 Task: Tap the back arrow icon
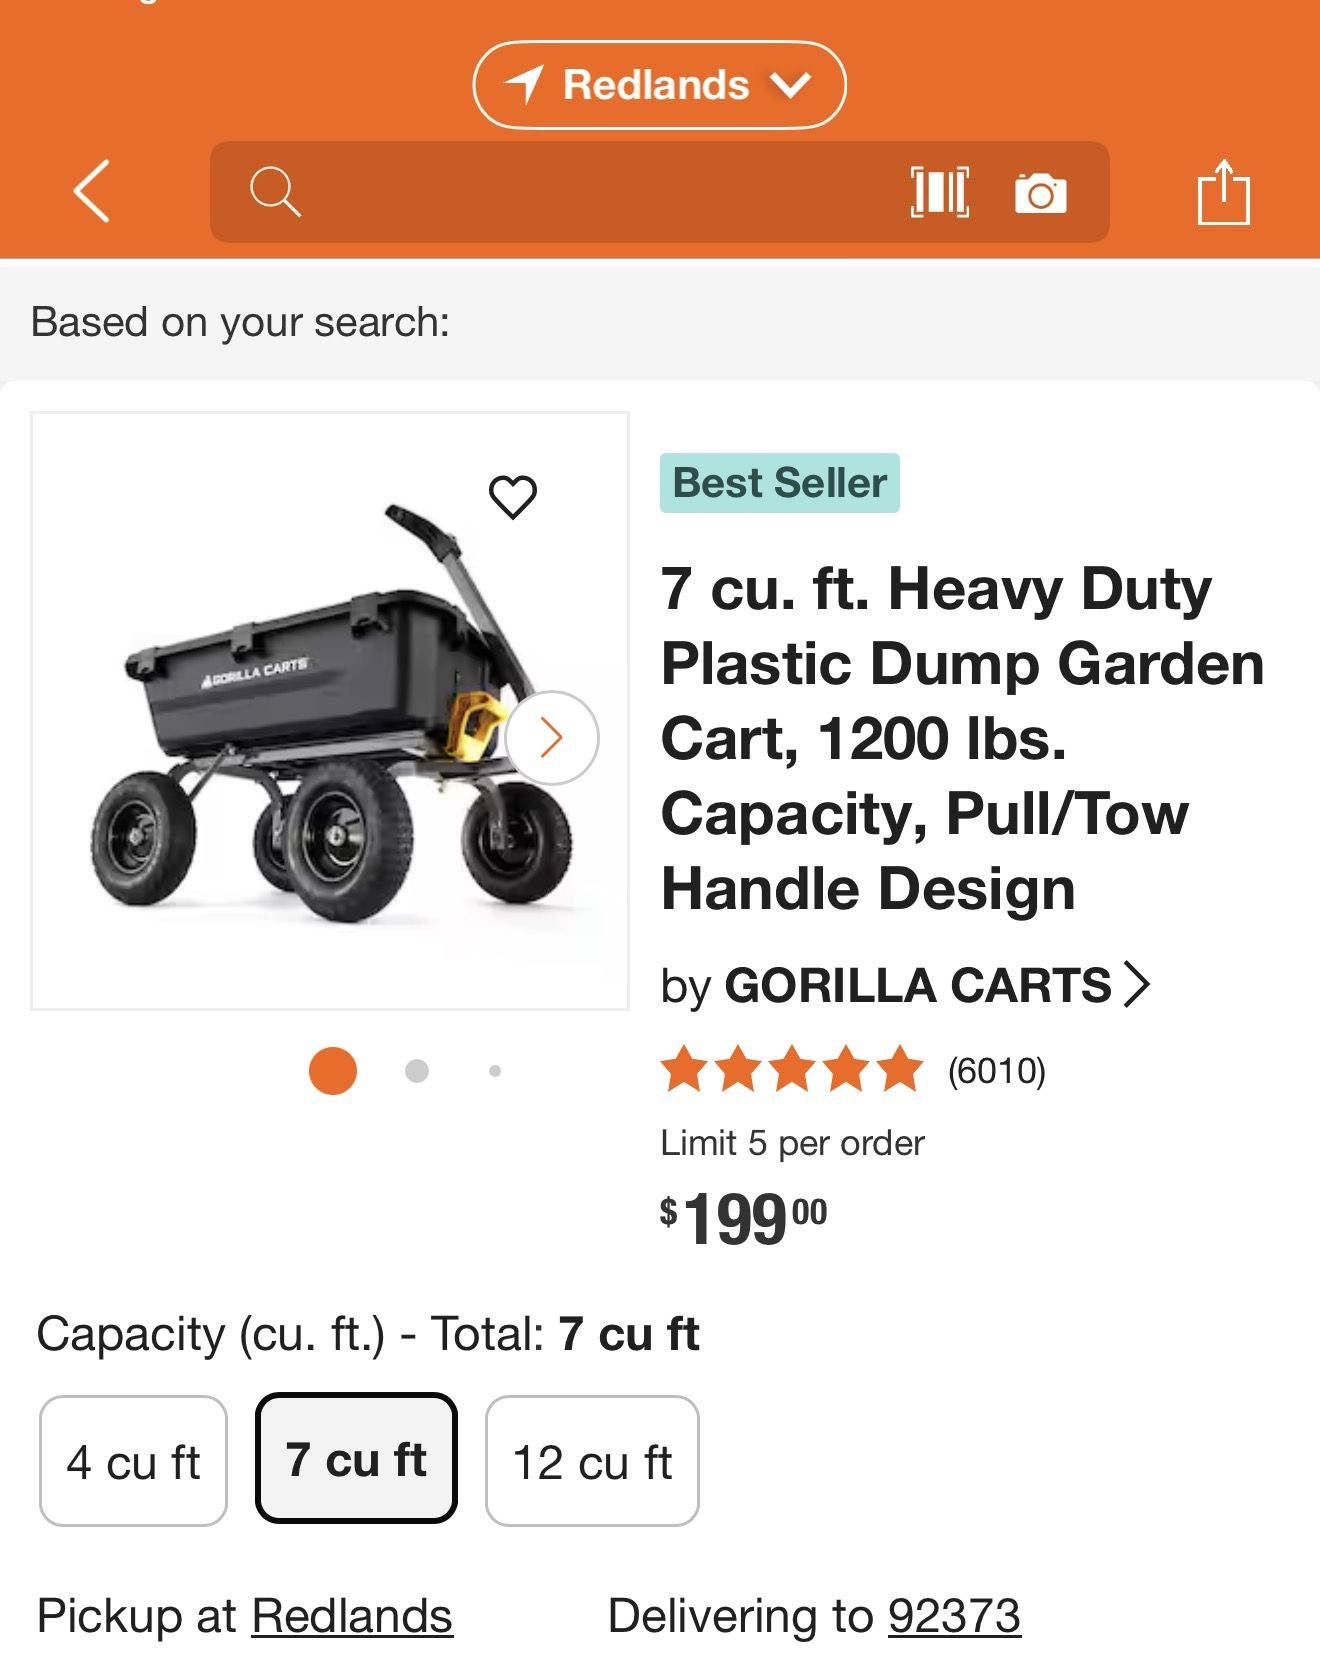92,191
